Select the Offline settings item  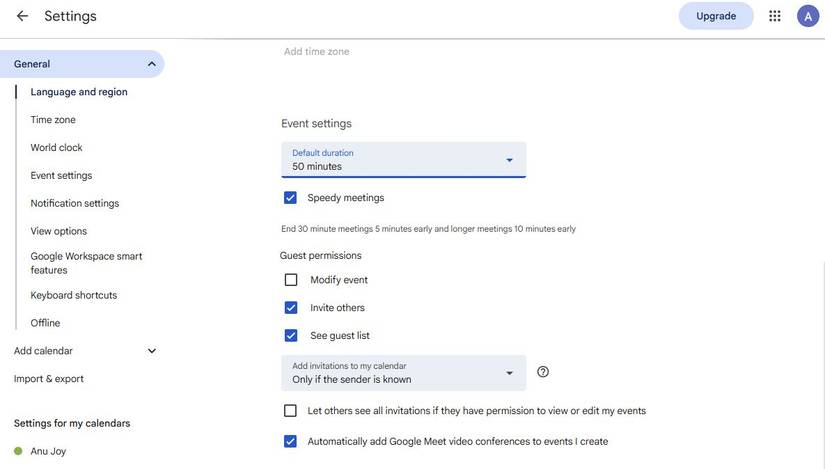(x=45, y=323)
